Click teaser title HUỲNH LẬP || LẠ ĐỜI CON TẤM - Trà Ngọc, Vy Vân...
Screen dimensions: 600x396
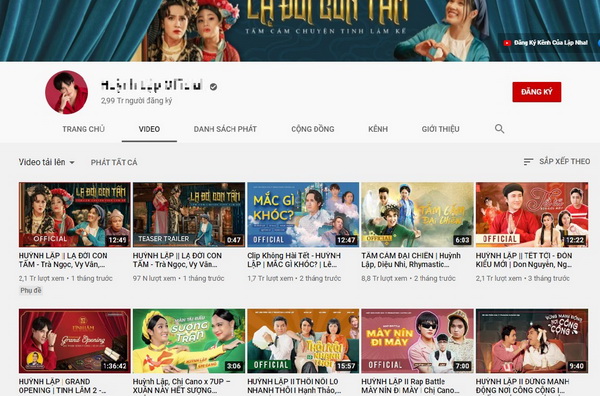pyautogui.click(x=177, y=260)
